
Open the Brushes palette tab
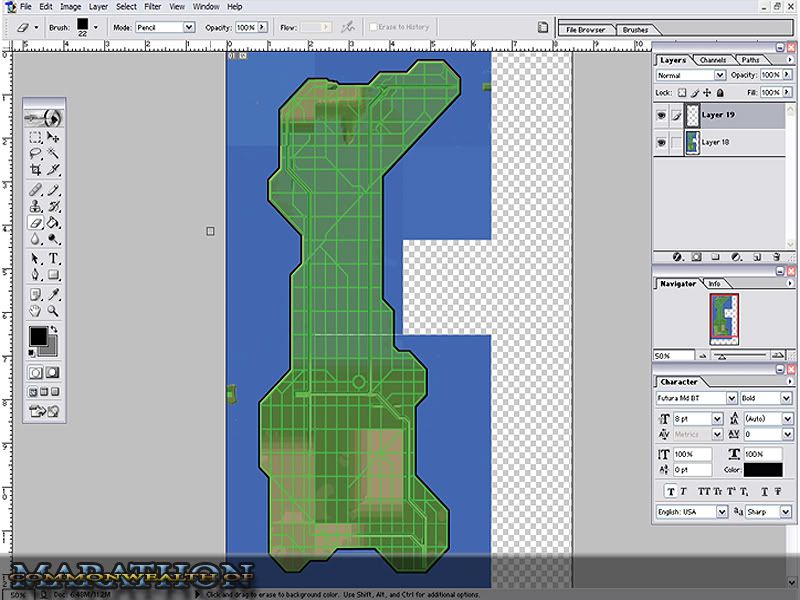click(x=635, y=30)
